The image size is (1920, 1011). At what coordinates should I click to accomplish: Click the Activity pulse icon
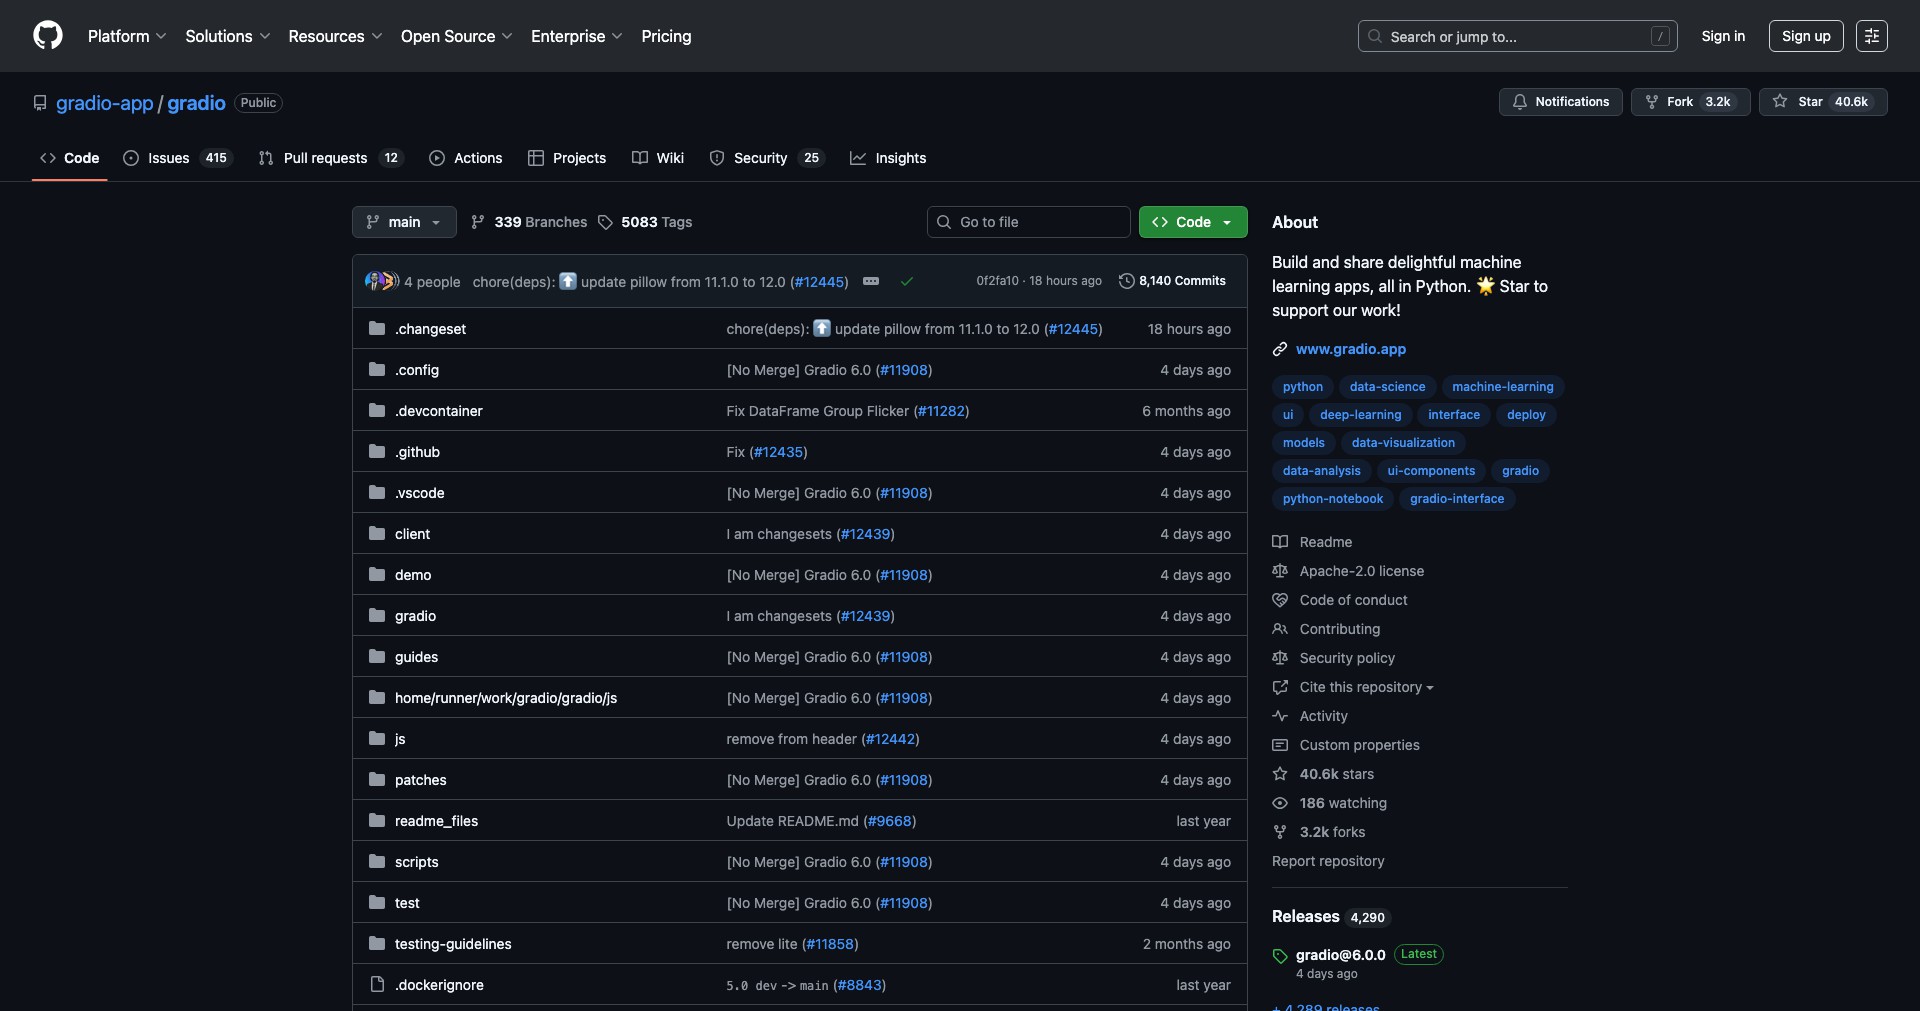[1280, 716]
